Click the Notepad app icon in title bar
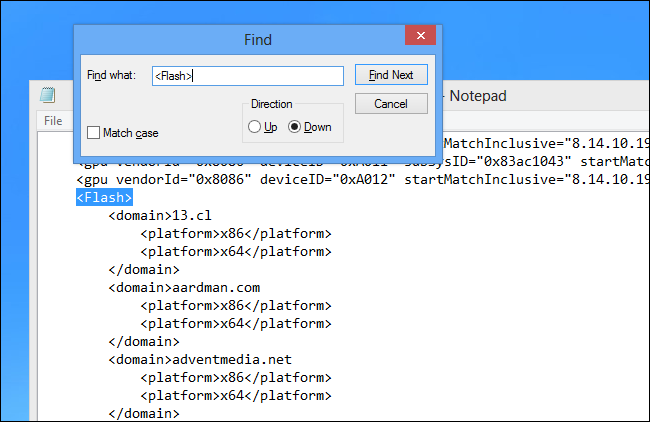The height and width of the screenshot is (422, 650). [48, 95]
